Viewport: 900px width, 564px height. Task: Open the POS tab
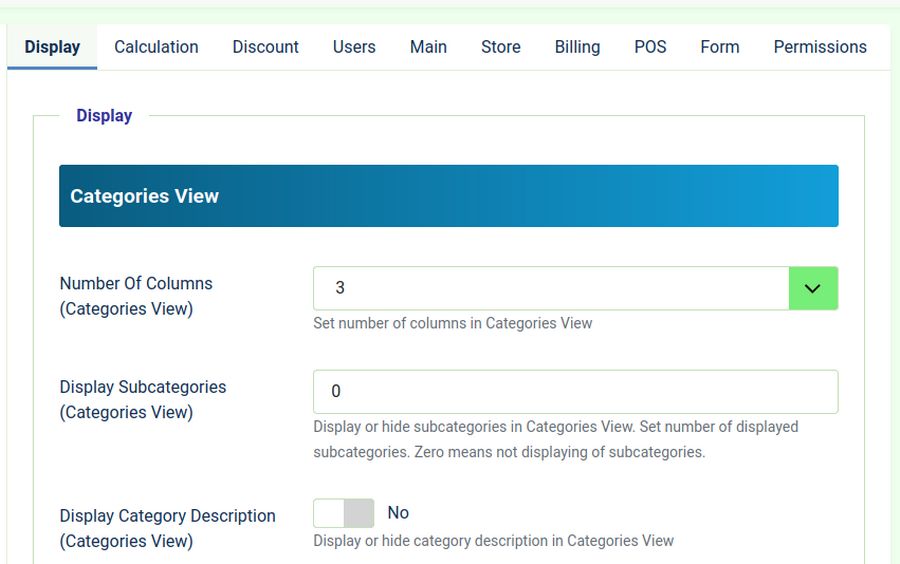650,47
